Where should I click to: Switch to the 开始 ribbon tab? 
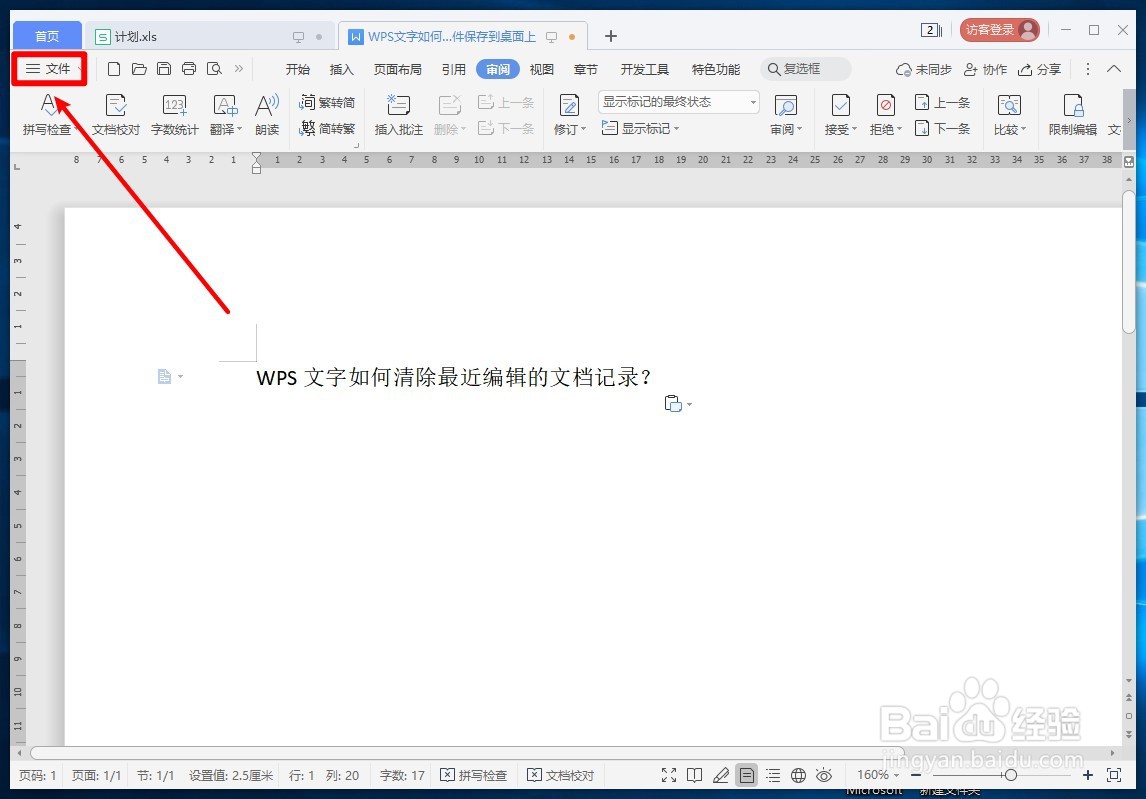[x=297, y=69]
